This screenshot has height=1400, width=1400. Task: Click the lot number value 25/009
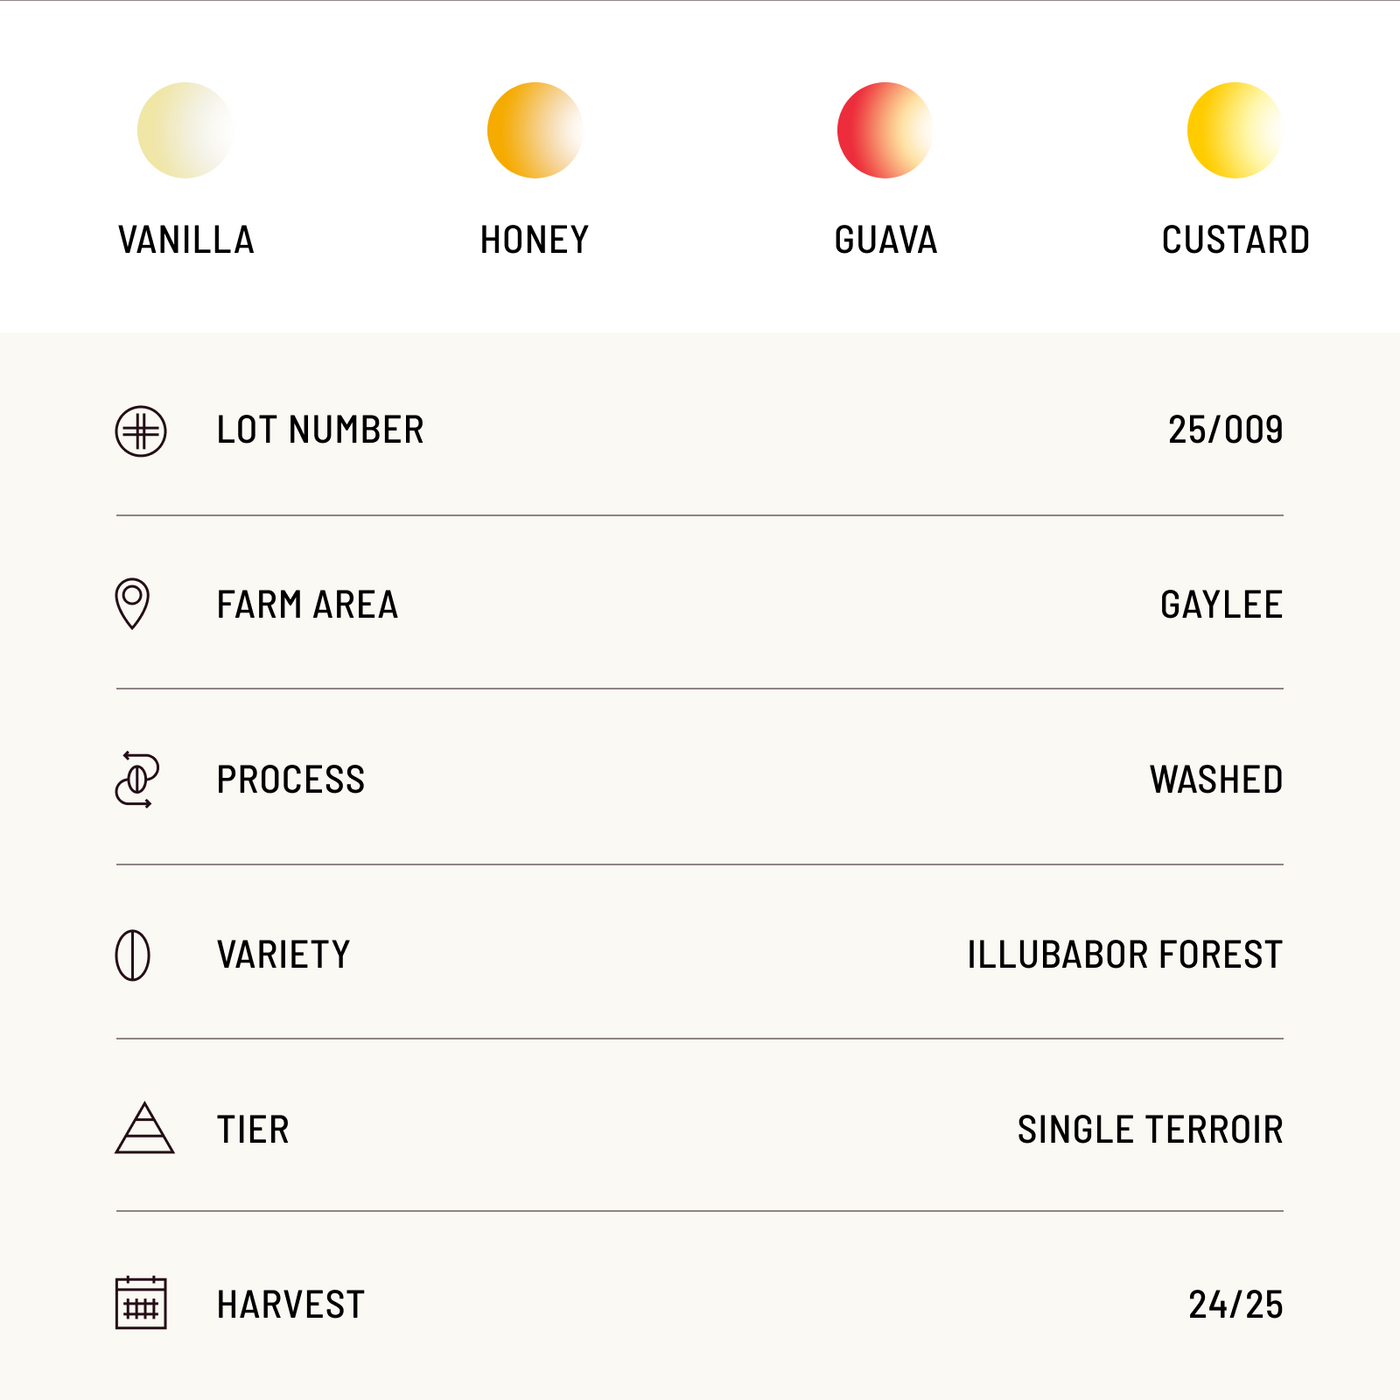1225,430
